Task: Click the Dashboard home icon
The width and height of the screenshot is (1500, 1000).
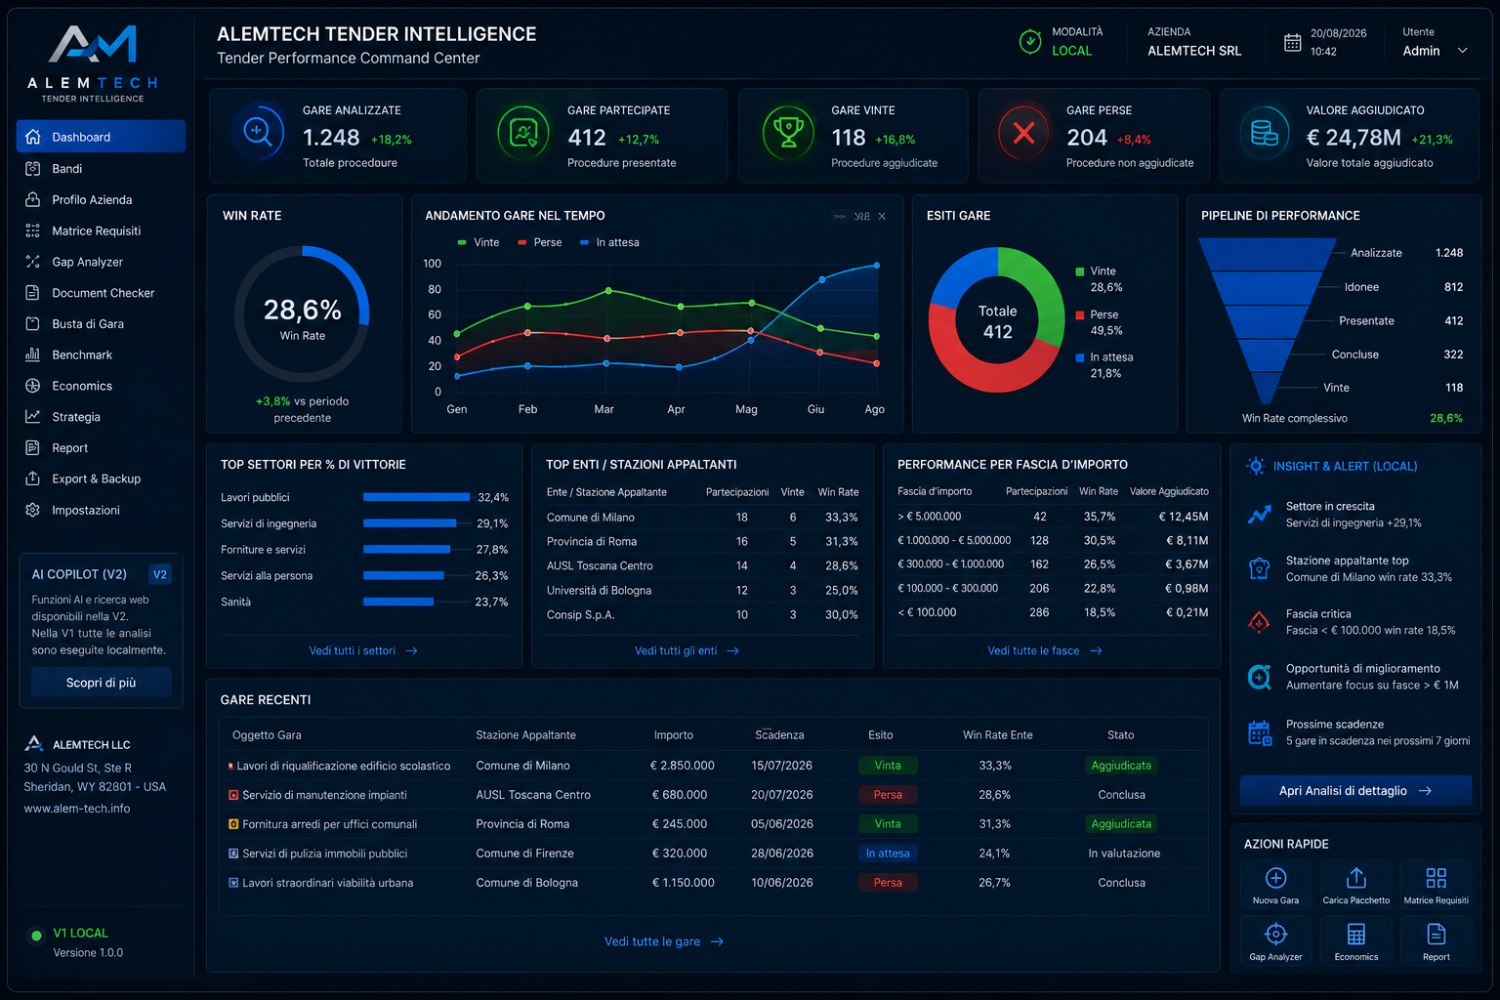Action: 33,136
